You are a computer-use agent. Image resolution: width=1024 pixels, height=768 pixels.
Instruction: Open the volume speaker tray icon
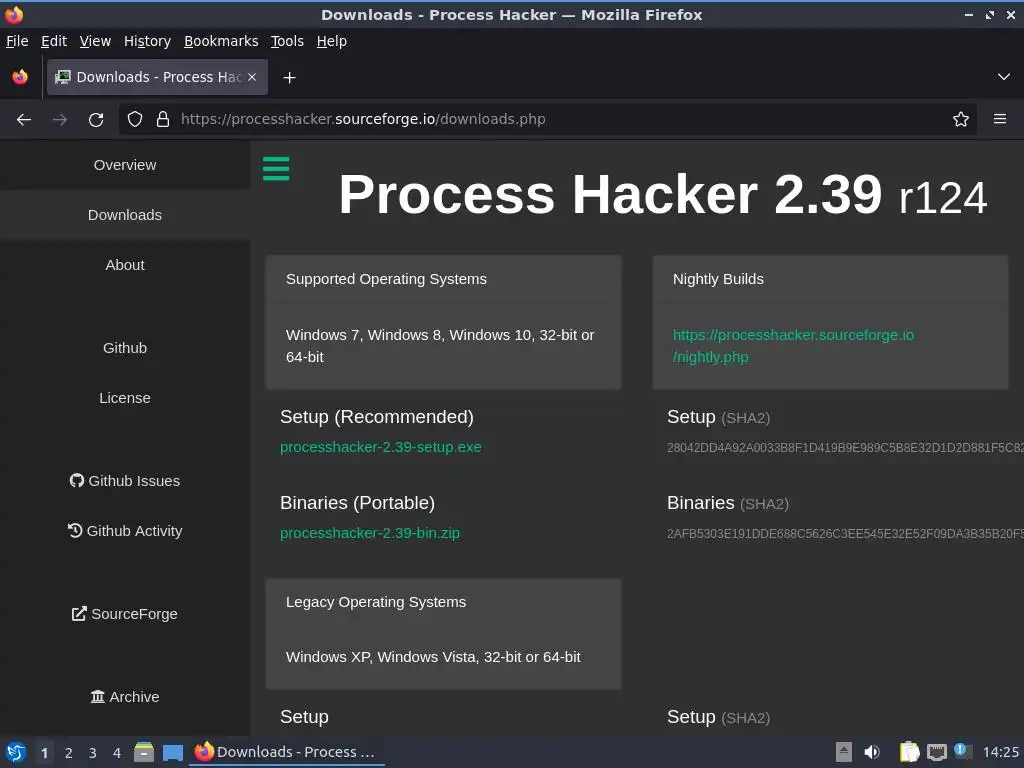(872, 752)
